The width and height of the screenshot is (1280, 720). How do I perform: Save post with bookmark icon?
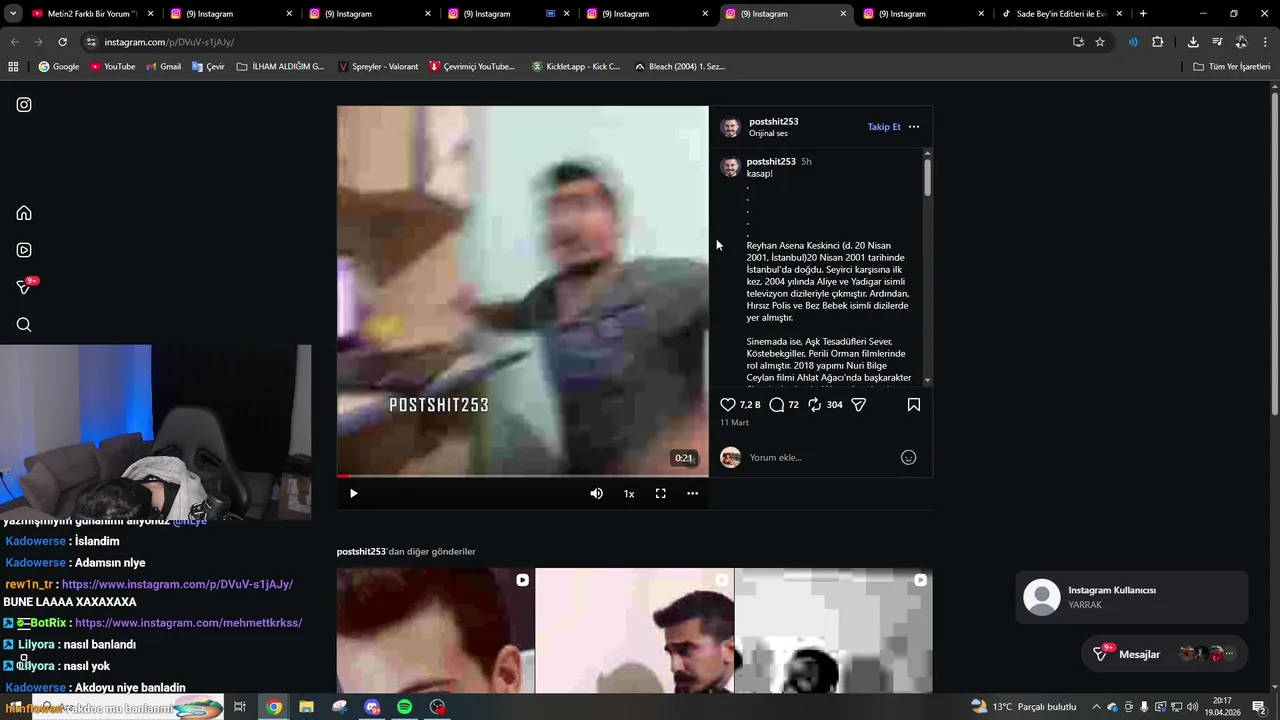[x=913, y=405]
